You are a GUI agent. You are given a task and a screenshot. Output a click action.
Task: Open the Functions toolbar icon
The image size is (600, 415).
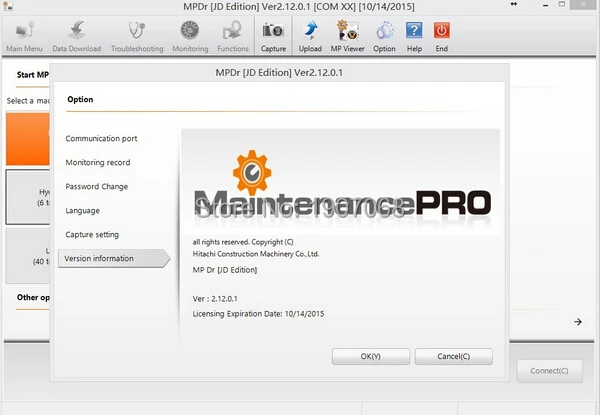(x=233, y=37)
